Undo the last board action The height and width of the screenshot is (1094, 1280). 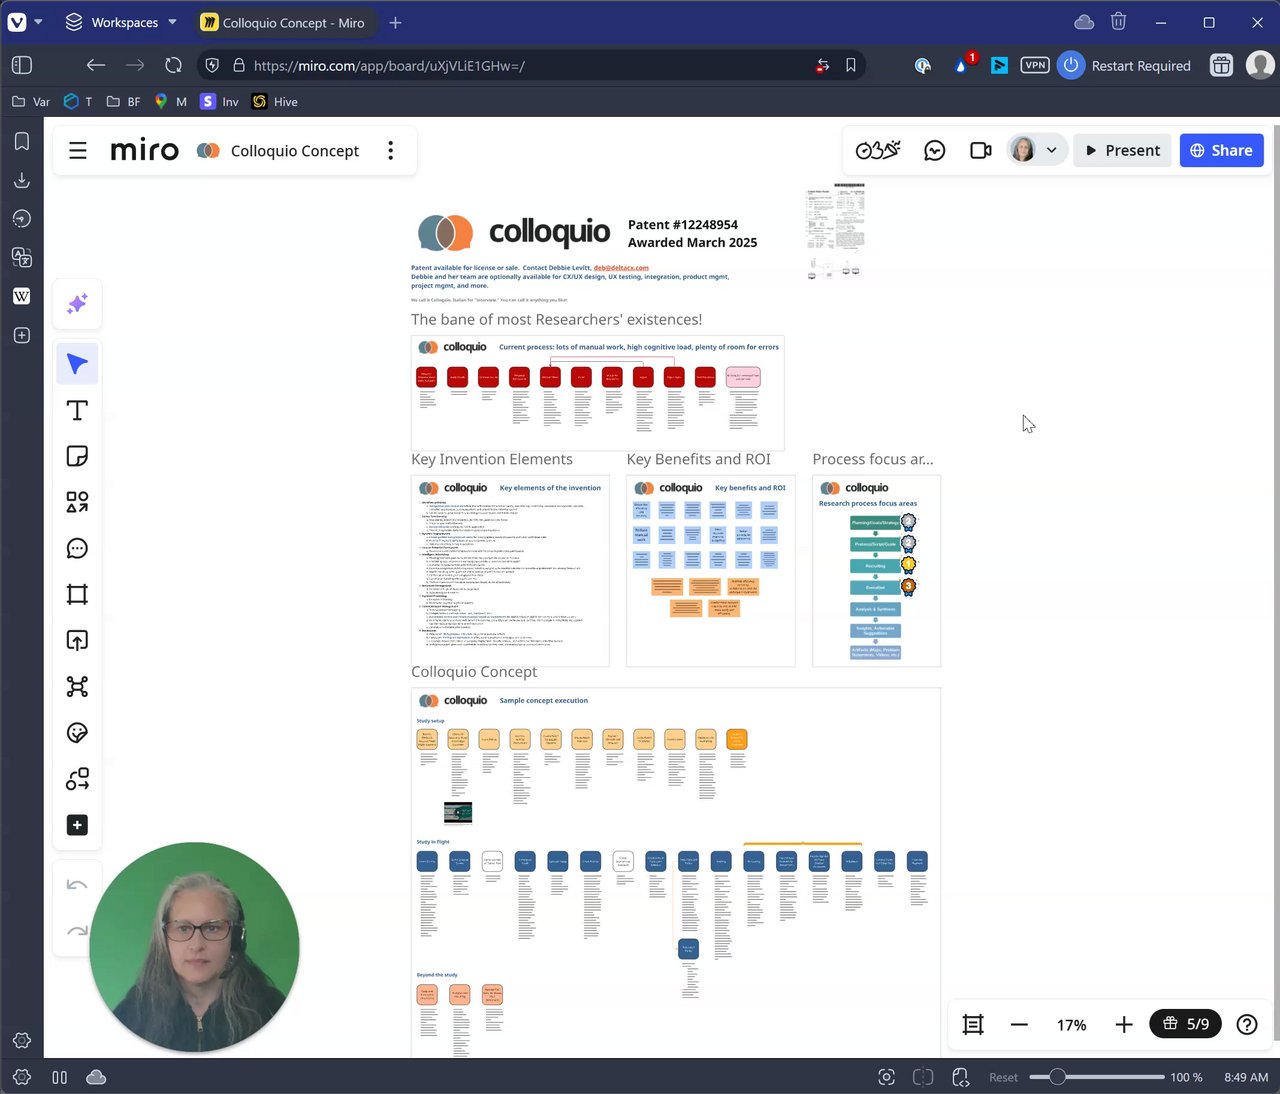(77, 885)
